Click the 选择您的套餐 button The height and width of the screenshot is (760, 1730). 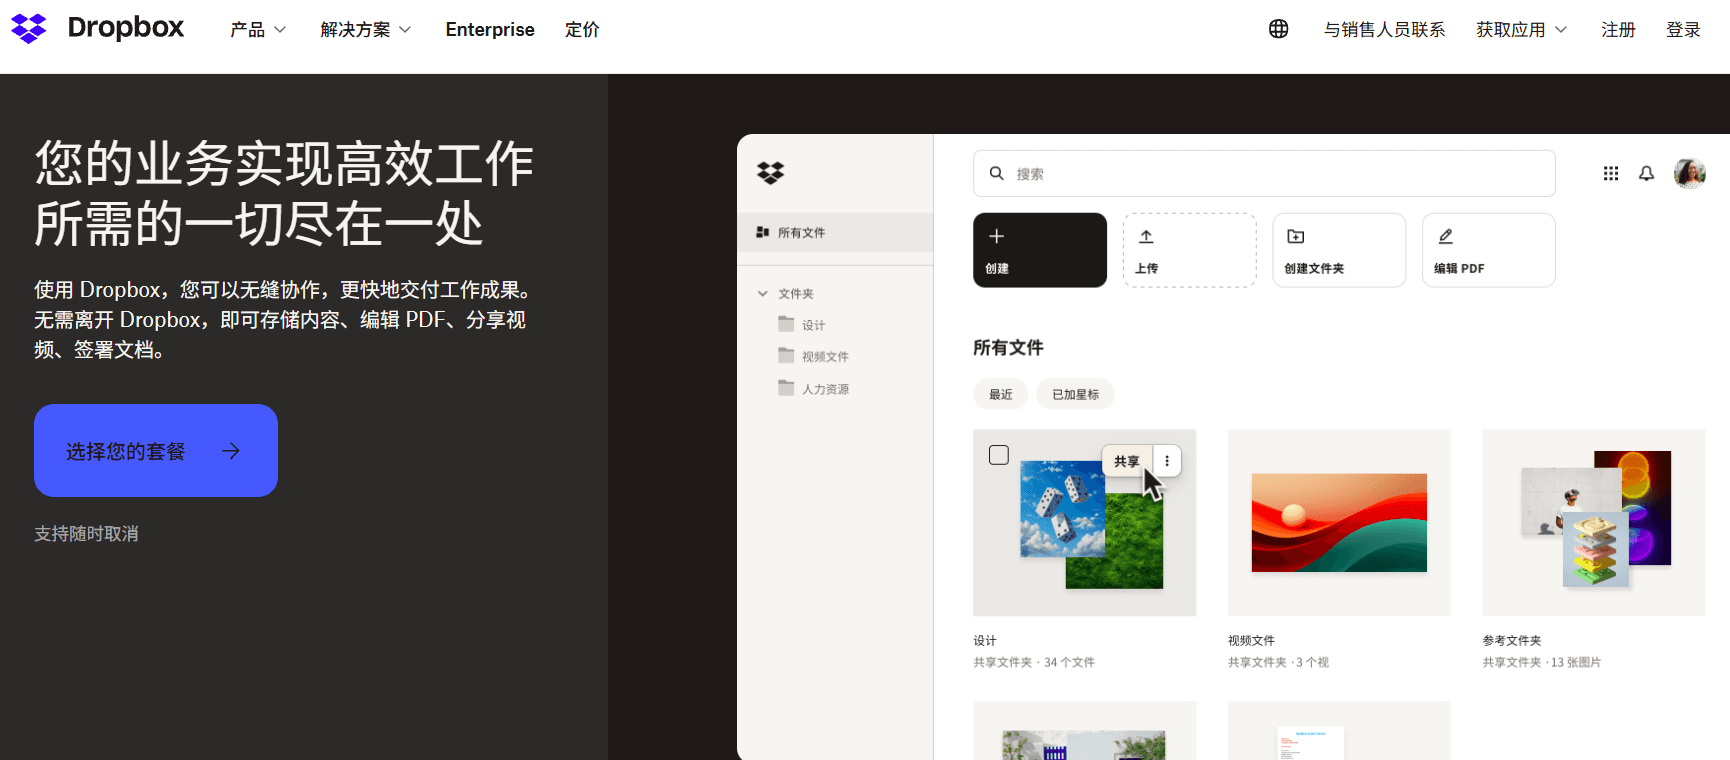[x=156, y=451]
